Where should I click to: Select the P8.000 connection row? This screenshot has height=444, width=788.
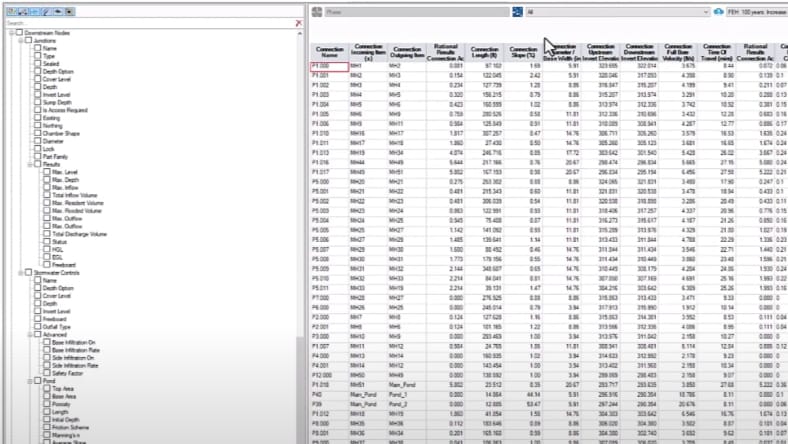[x=549, y=424]
